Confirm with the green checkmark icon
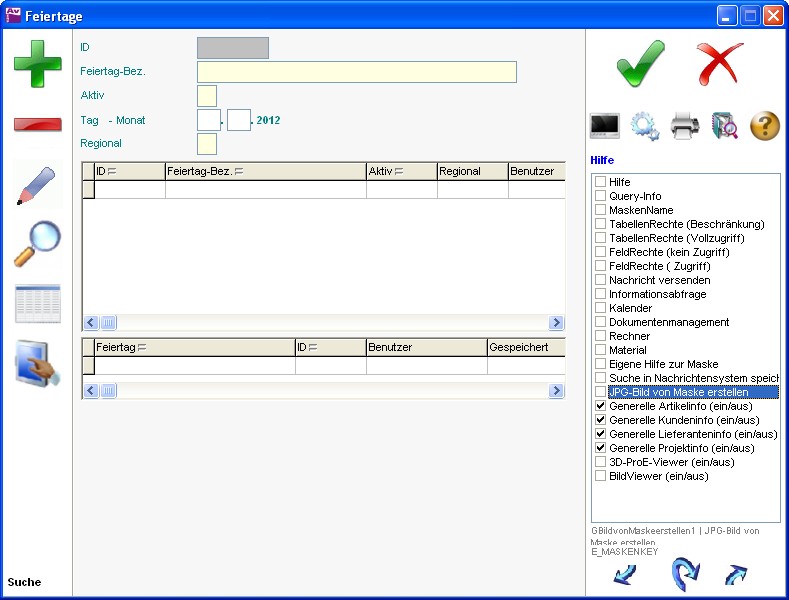This screenshot has width=789, height=600. [640, 64]
